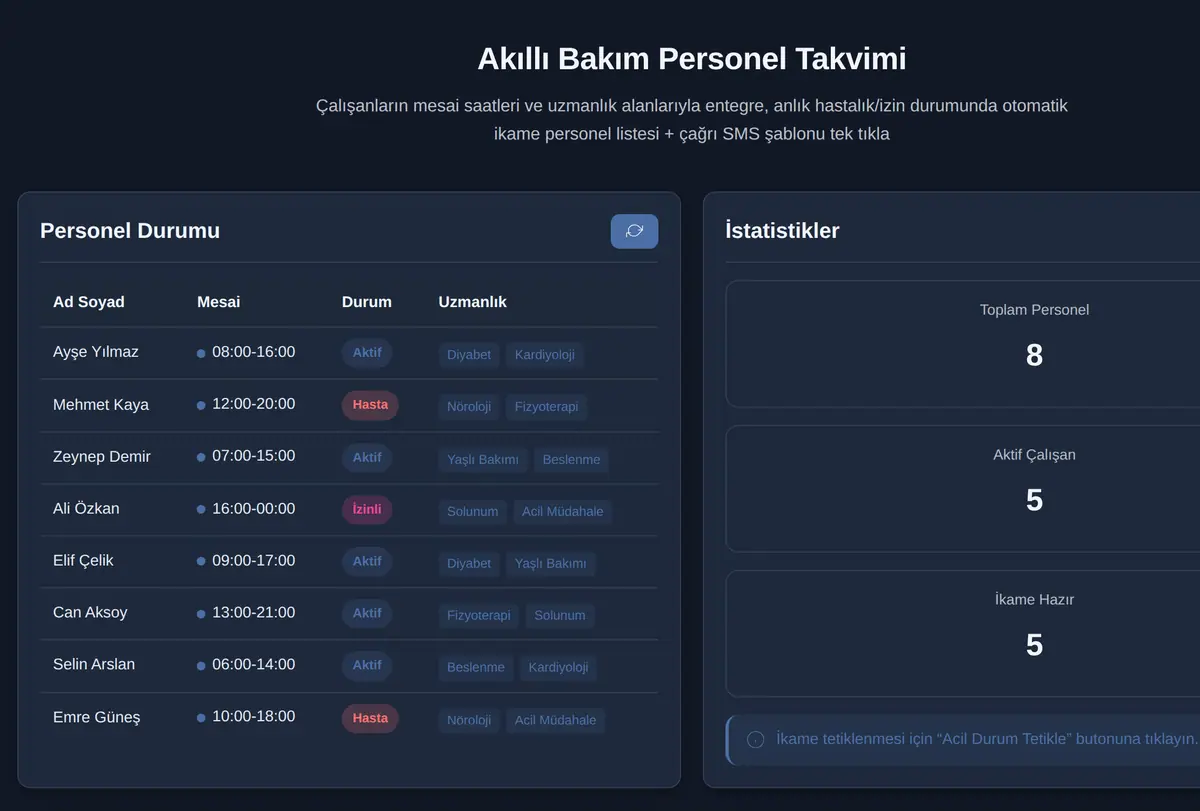Click Elif Çelik's Diyabet tag
This screenshot has height=811, width=1200.
469,564
